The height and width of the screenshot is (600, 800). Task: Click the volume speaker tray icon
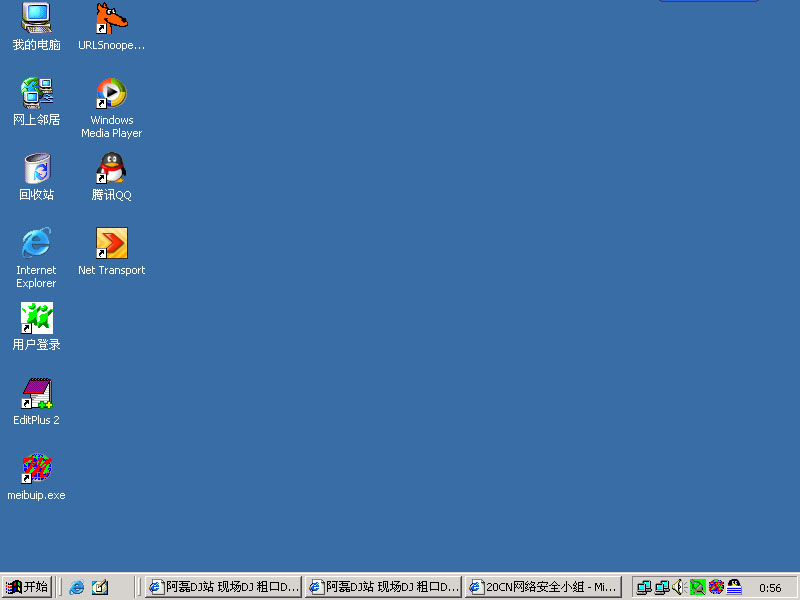[679, 587]
